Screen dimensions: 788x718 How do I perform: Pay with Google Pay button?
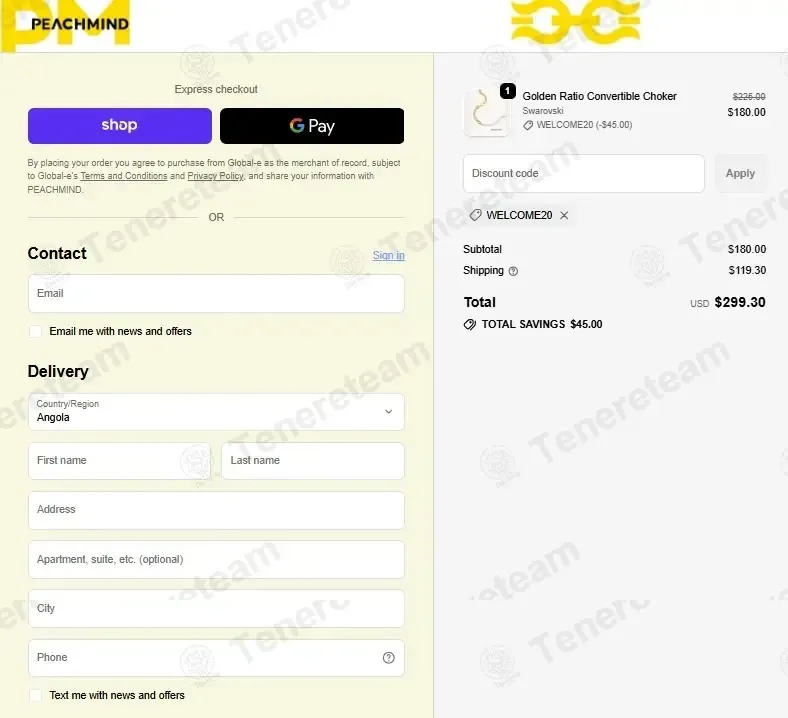coord(312,126)
